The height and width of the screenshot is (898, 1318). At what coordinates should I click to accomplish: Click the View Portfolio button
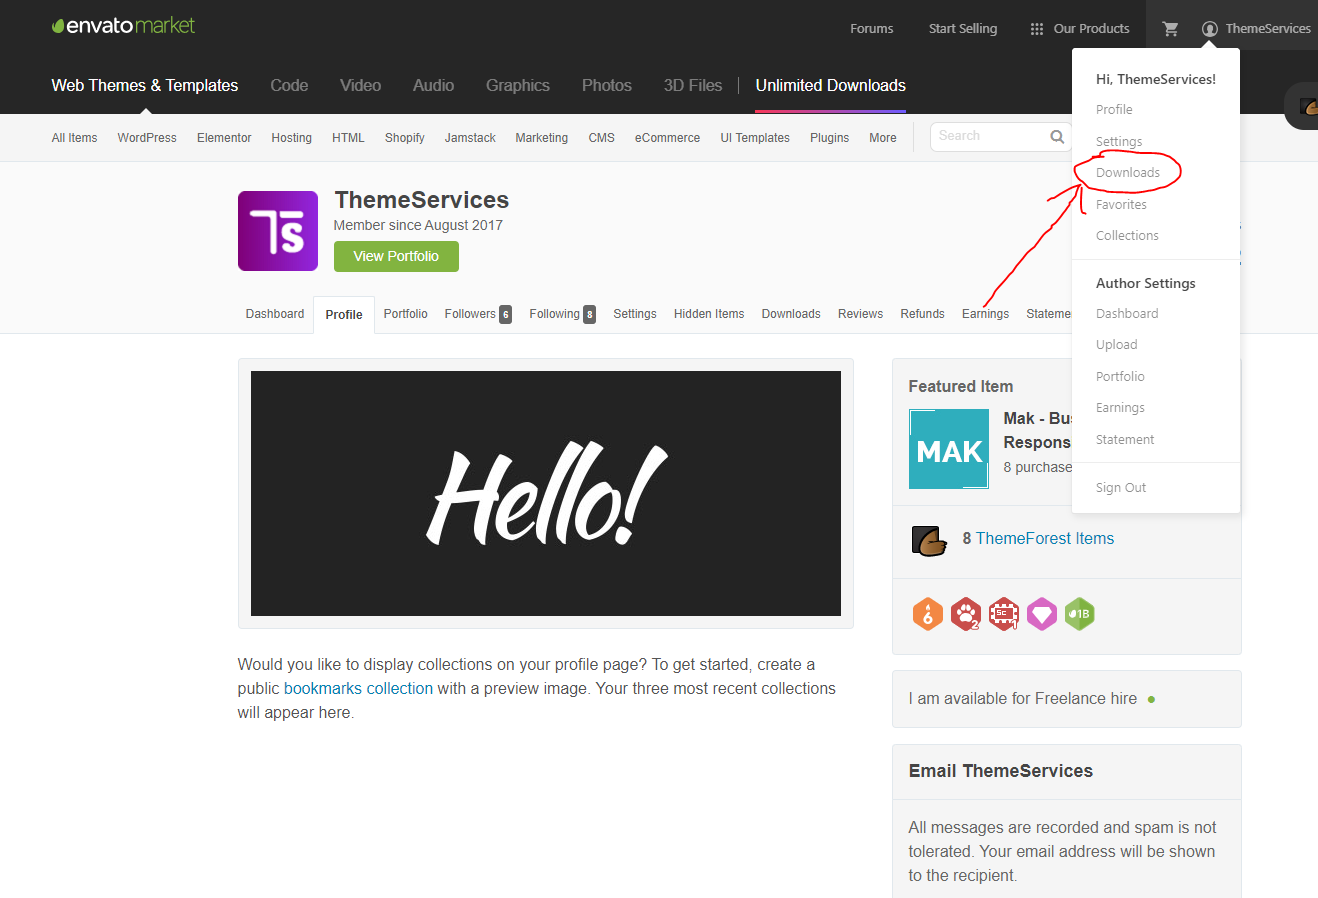396,256
